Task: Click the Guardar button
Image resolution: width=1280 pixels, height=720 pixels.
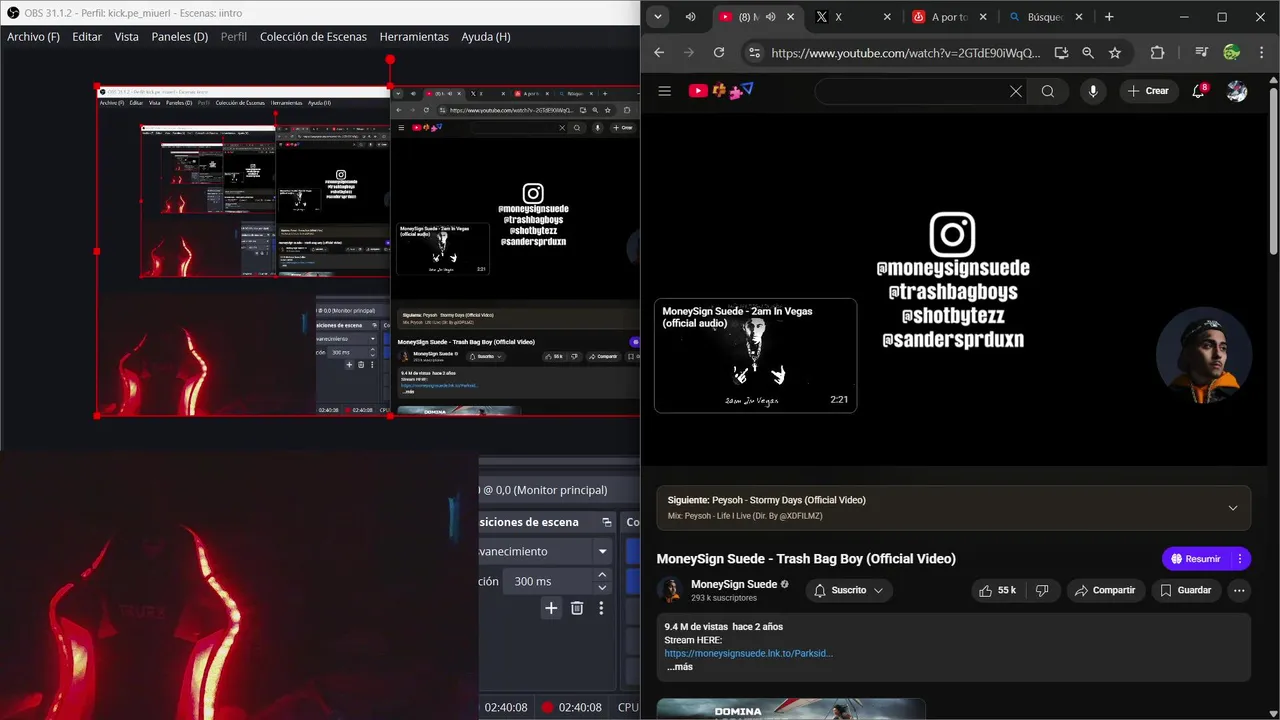Action: tap(1185, 590)
